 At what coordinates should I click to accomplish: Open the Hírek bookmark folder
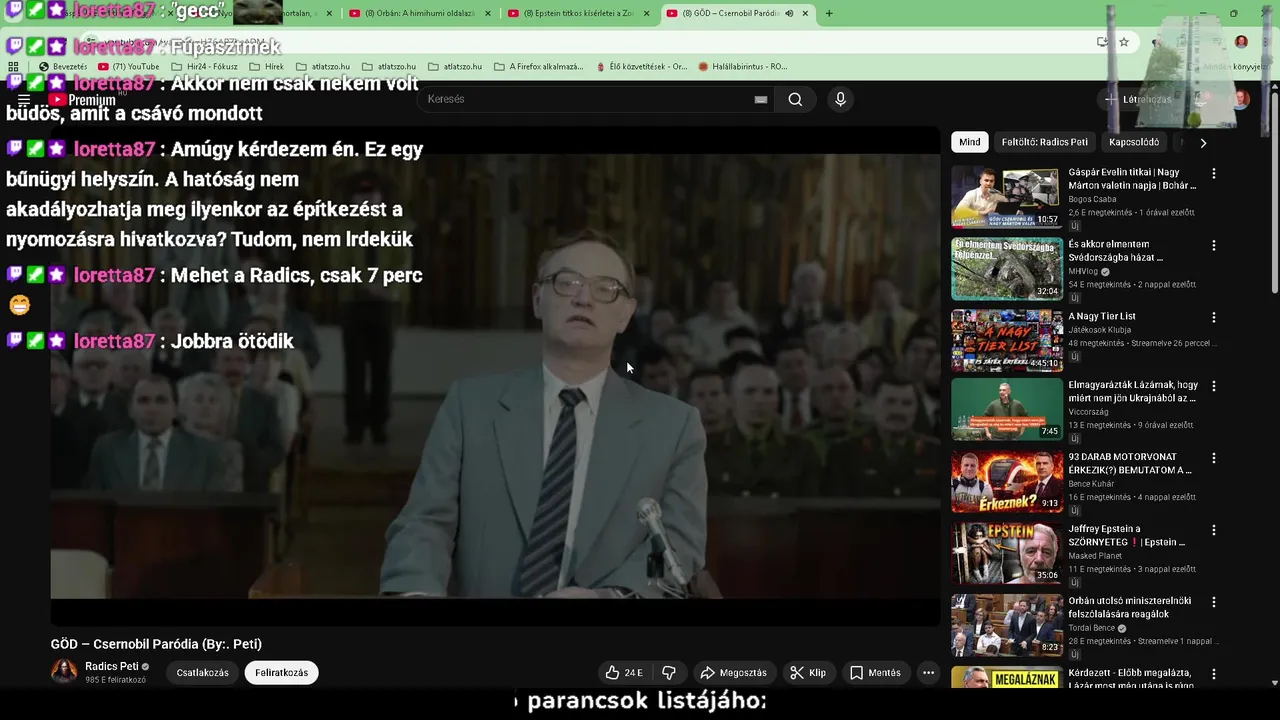[x=266, y=66]
